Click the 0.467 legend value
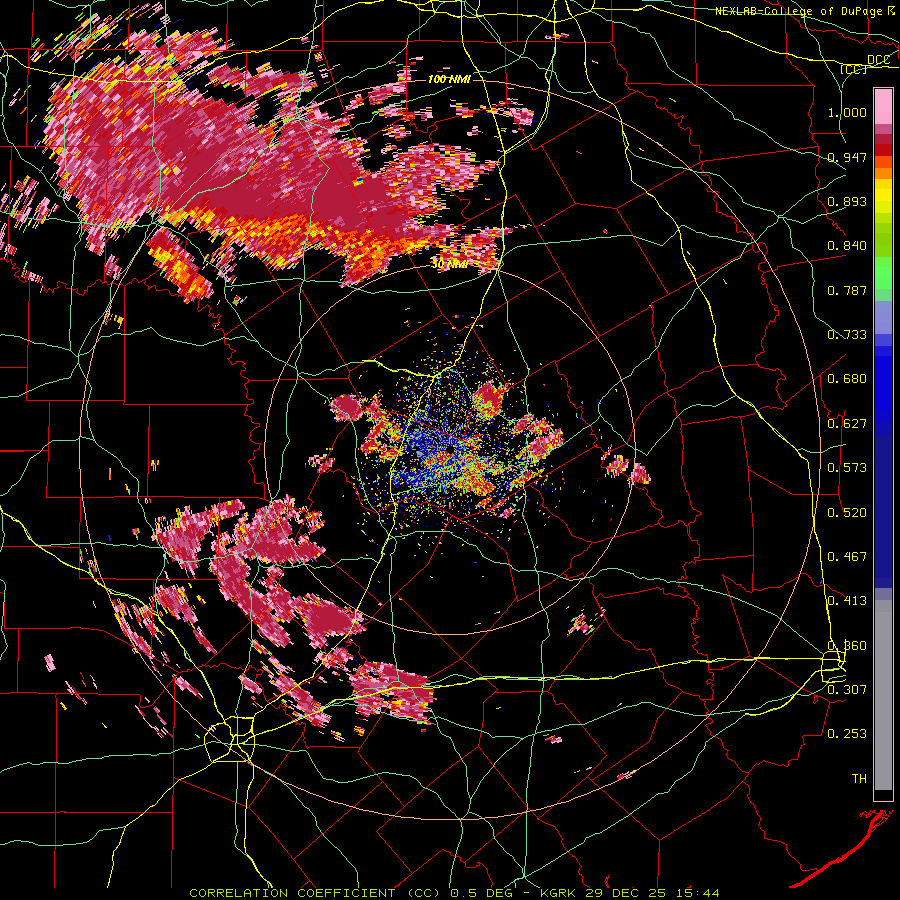900x900 pixels. click(x=847, y=557)
